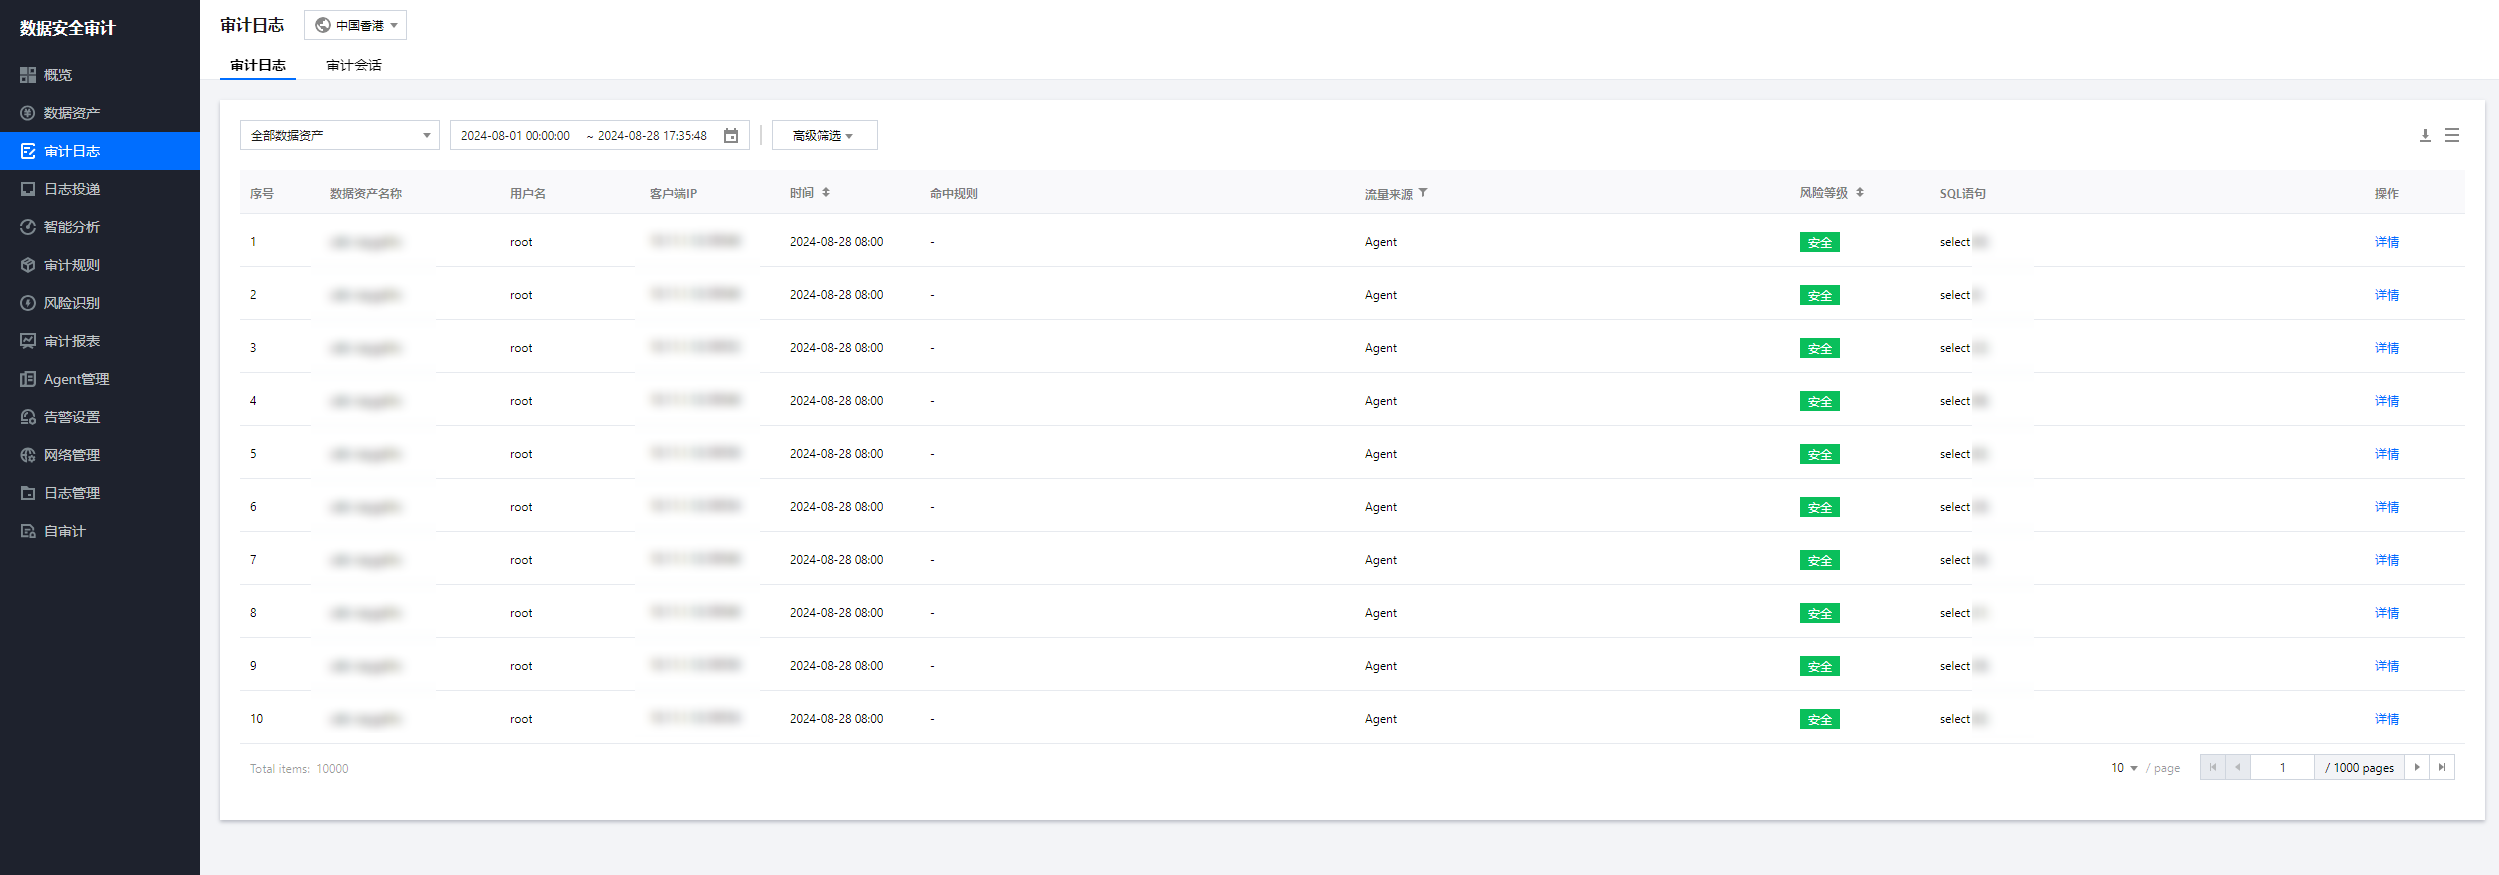This screenshot has height=875, width=2499.
Task: Open 详情 for row 10
Action: (2387, 719)
